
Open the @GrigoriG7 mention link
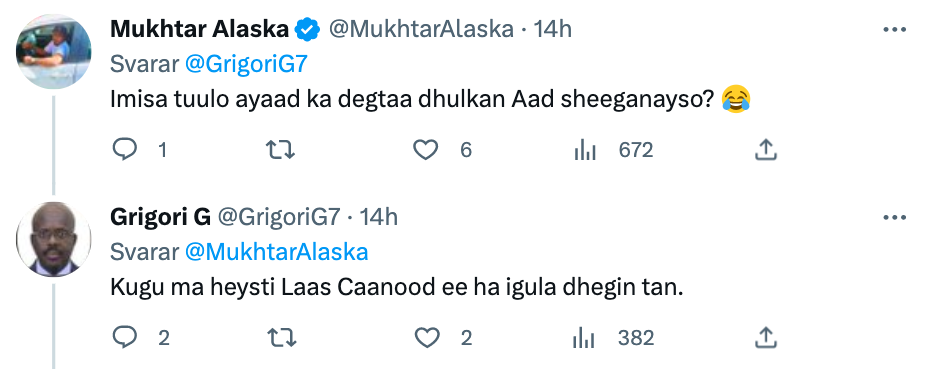[x=247, y=64]
